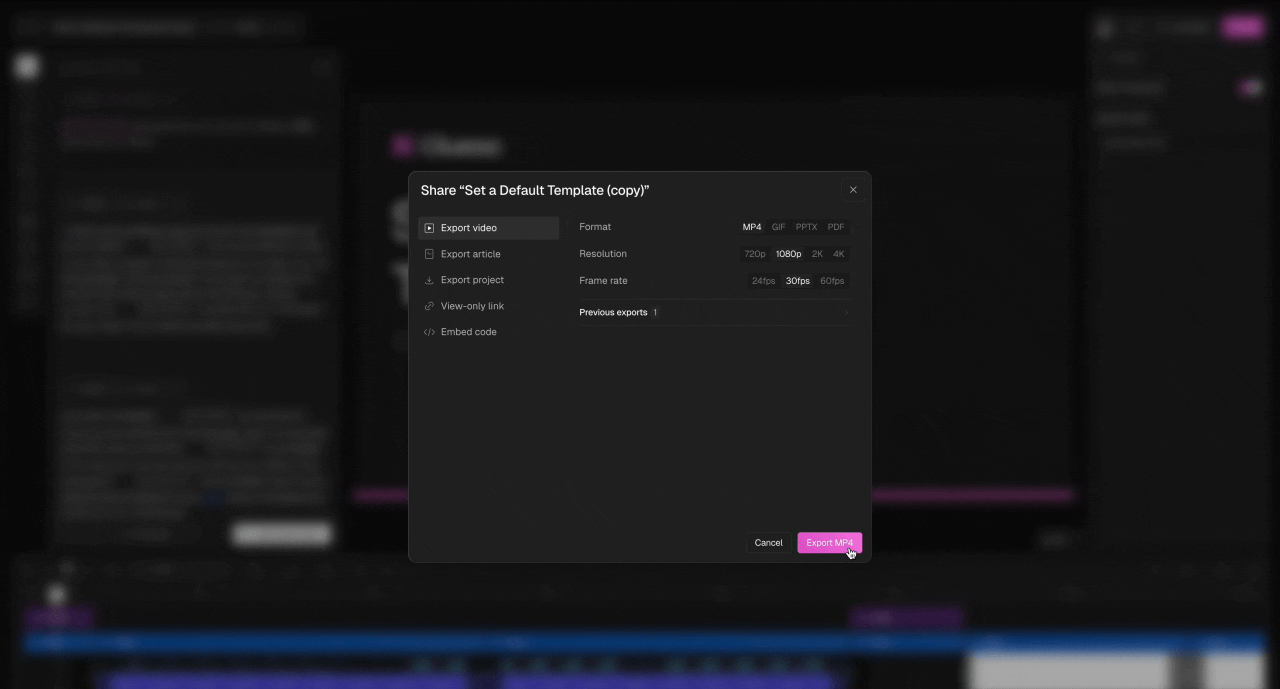This screenshot has height=689, width=1280.
Task: Choose MP4 as the export format
Action: (752, 227)
